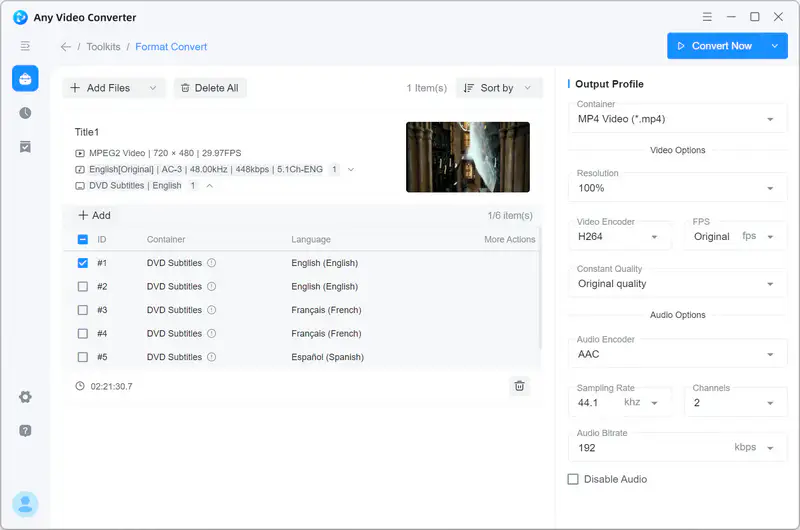Show info for subtitle #1
This screenshot has height=530, width=800.
click(x=211, y=263)
